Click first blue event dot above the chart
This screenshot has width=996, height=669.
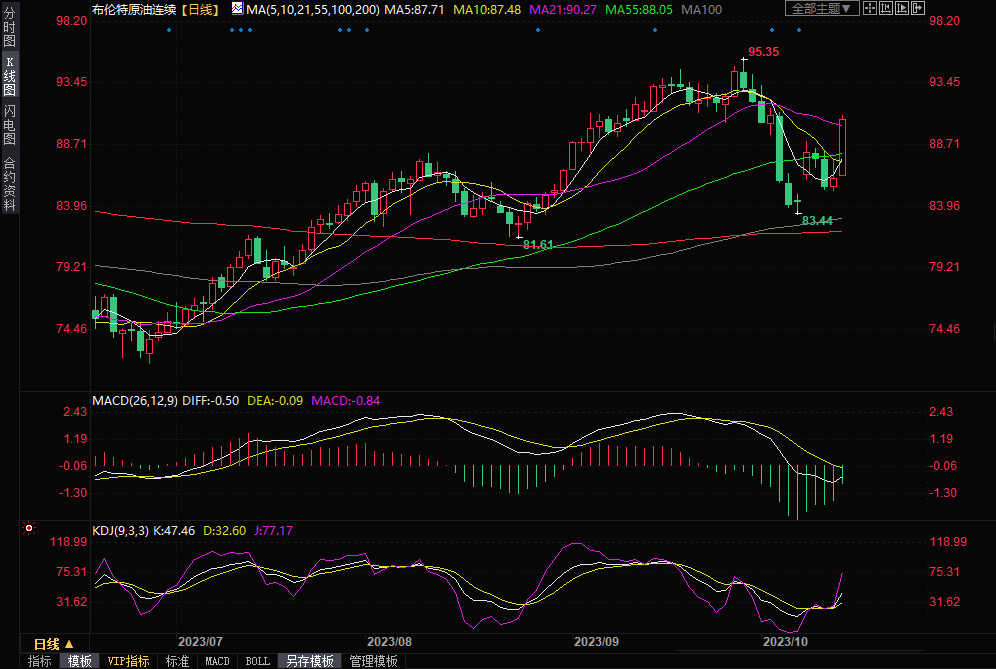tap(169, 29)
